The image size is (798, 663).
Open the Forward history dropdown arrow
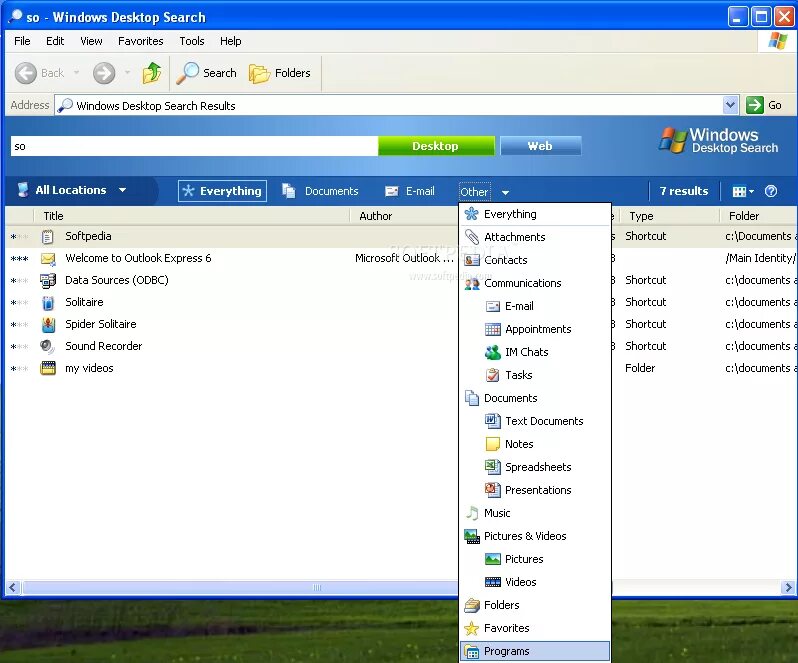[x=127, y=73]
